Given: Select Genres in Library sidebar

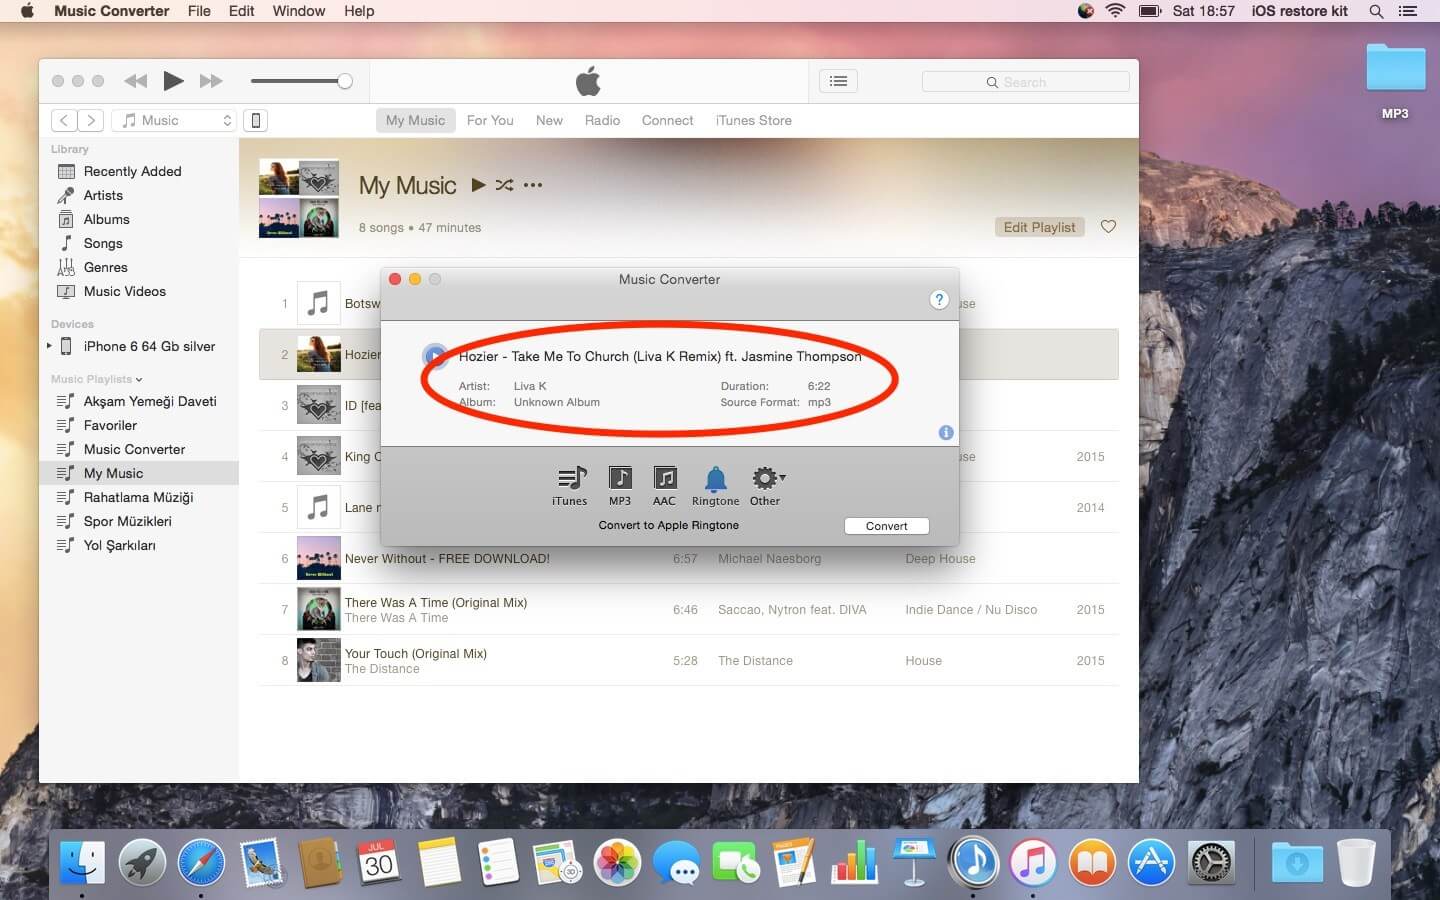Looking at the screenshot, I should click(139, 267).
